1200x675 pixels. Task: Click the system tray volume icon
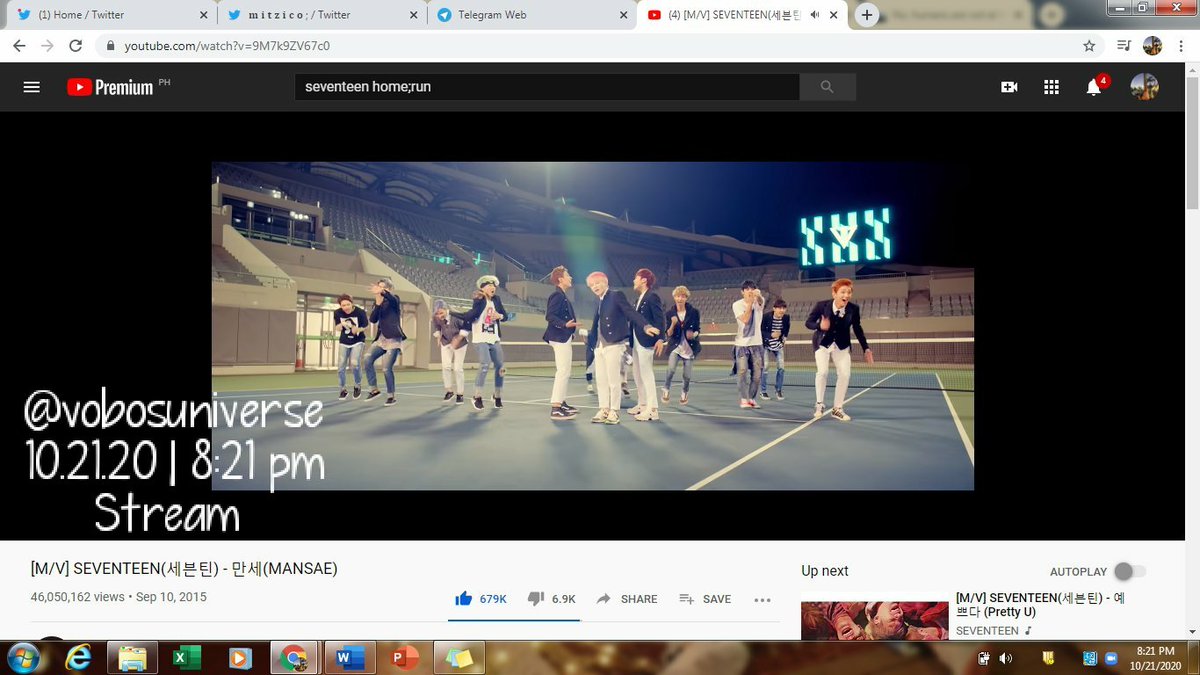tap(1004, 658)
